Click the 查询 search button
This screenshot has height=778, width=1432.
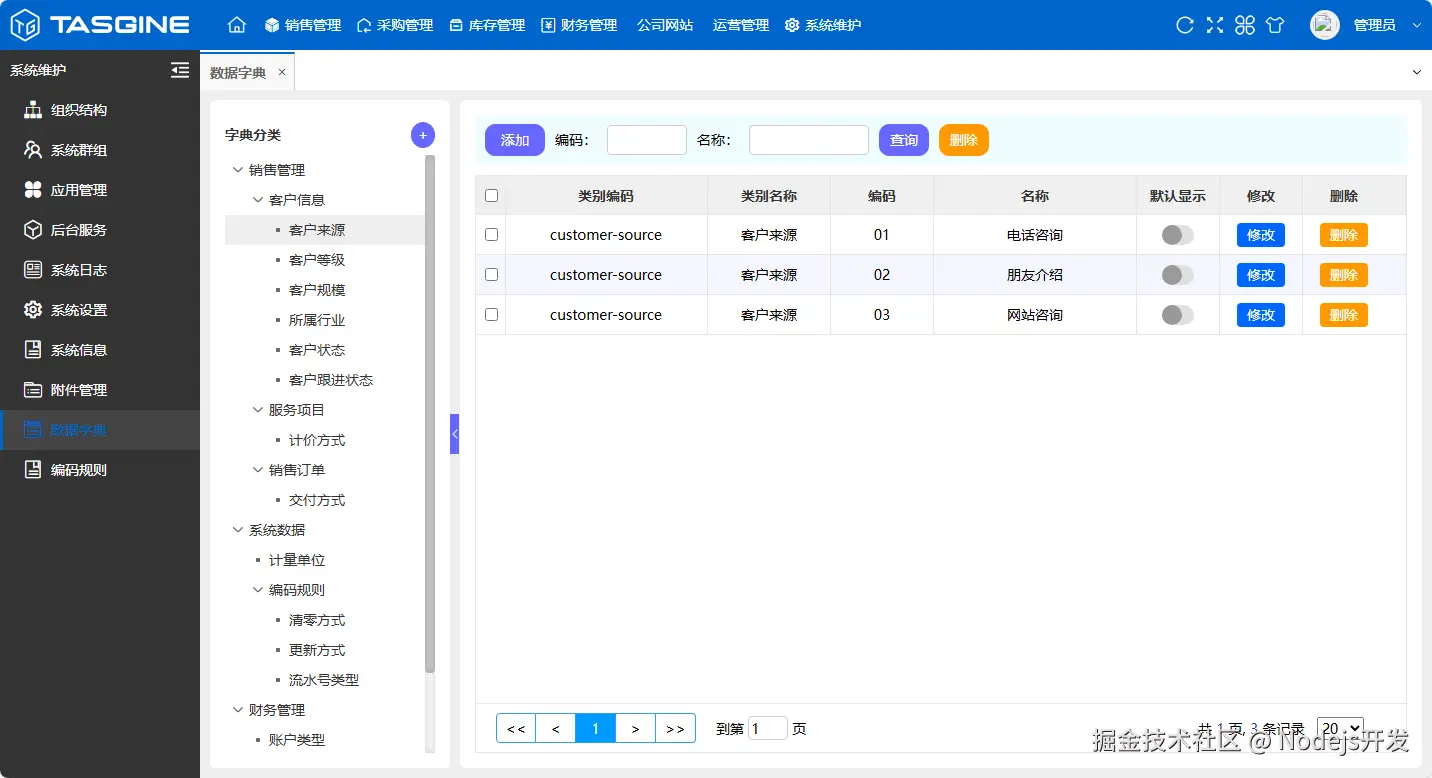[x=903, y=140]
